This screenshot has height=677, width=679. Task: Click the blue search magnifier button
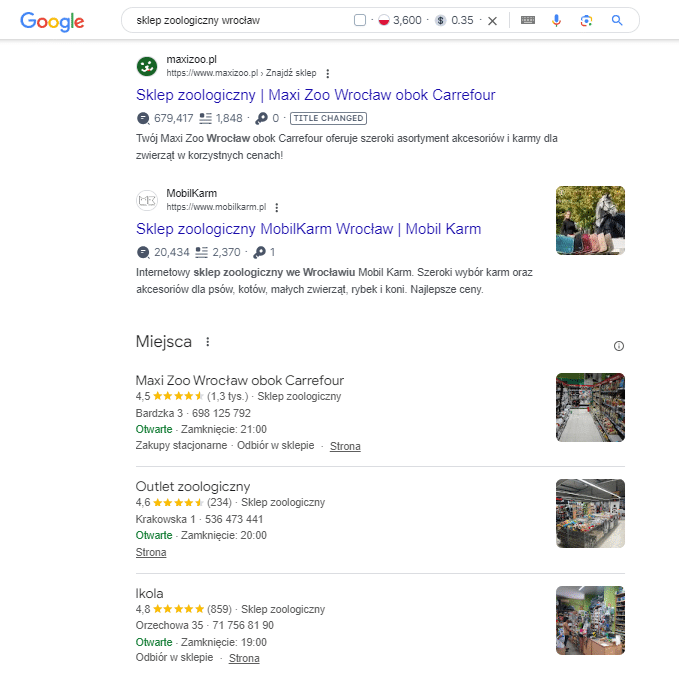(x=617, y=20)
